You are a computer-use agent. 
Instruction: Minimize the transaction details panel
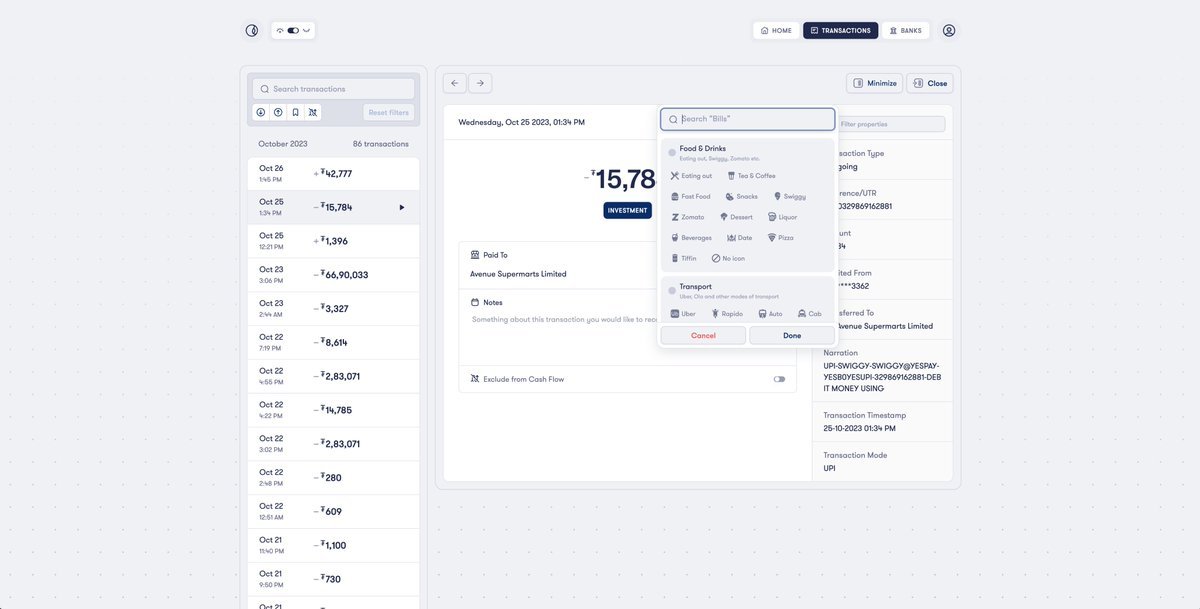[x=874, y=83]
